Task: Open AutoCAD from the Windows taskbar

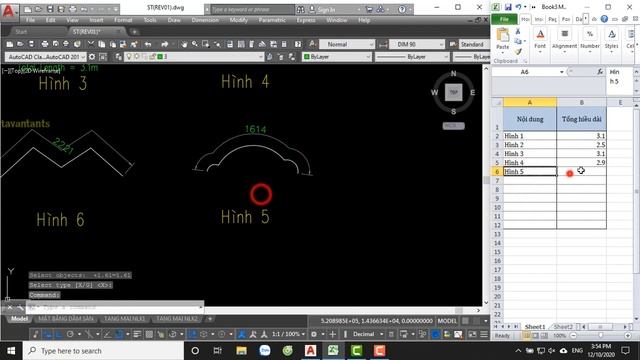Action: click(310, 351)
